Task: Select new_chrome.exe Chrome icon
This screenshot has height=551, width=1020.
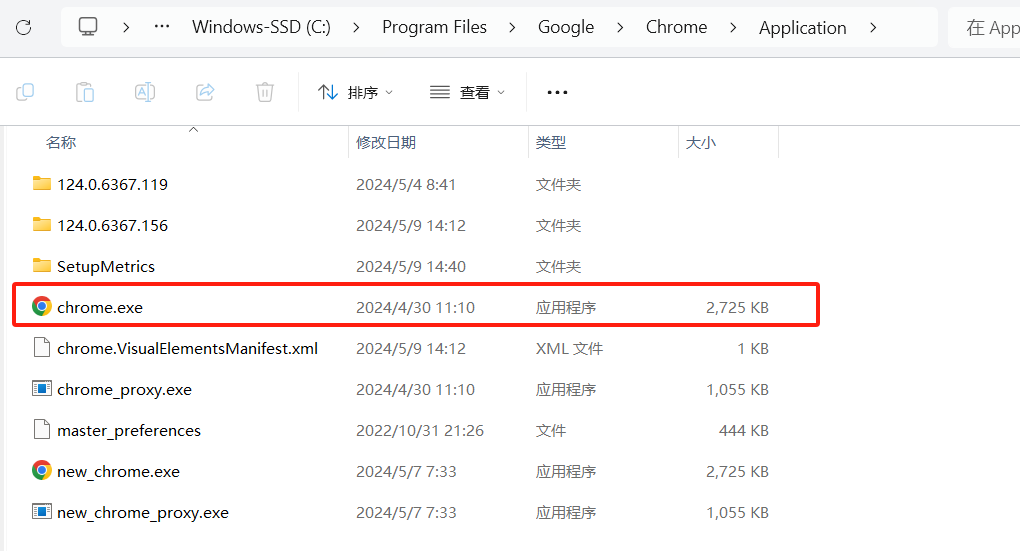Action: tap(42, 470)
